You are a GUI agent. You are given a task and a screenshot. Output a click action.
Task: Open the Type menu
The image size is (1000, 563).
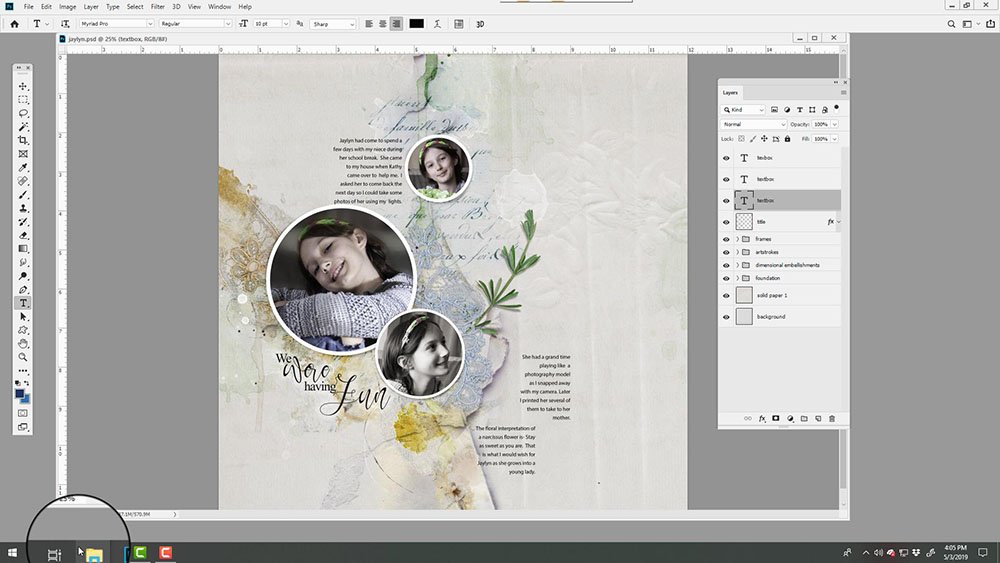pos(113,6)
